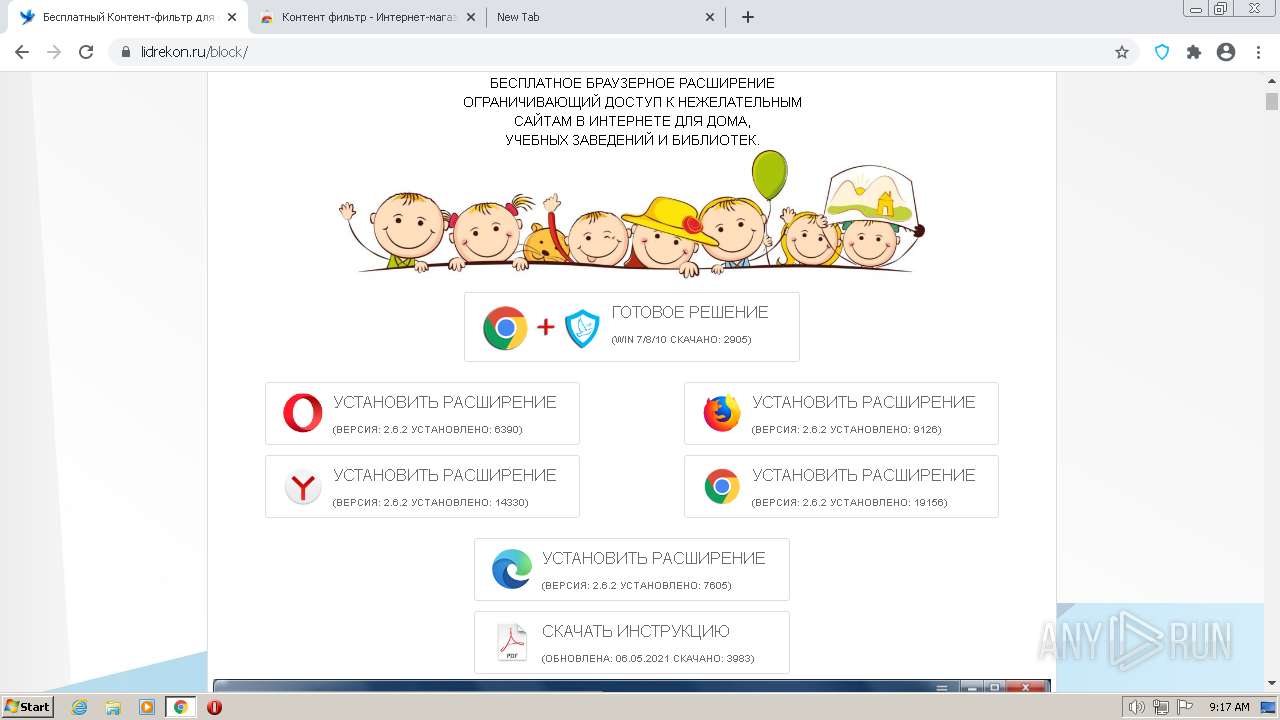
Task: Click the Chrome logo in the 19156 installs button
Action: point(721,487)
